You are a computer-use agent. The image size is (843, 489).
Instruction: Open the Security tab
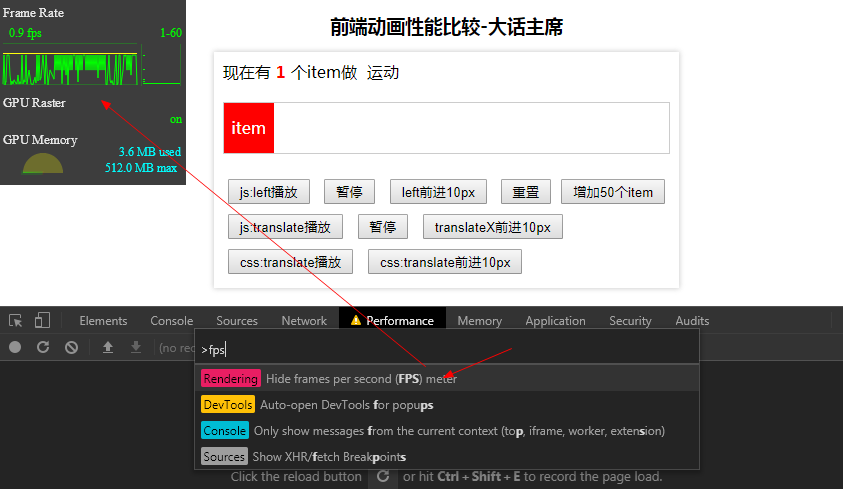(x=630, y=321)
